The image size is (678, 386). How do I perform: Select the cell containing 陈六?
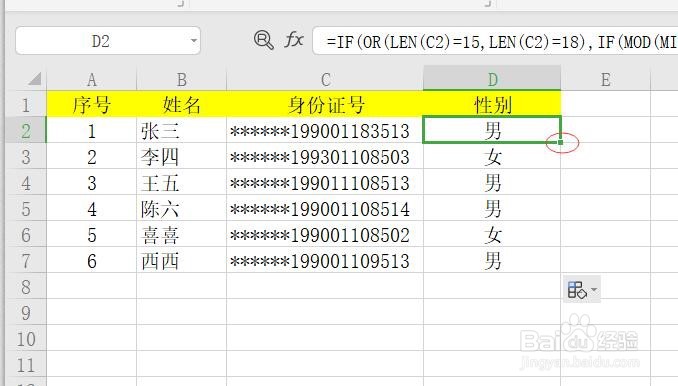coord(182,208)
